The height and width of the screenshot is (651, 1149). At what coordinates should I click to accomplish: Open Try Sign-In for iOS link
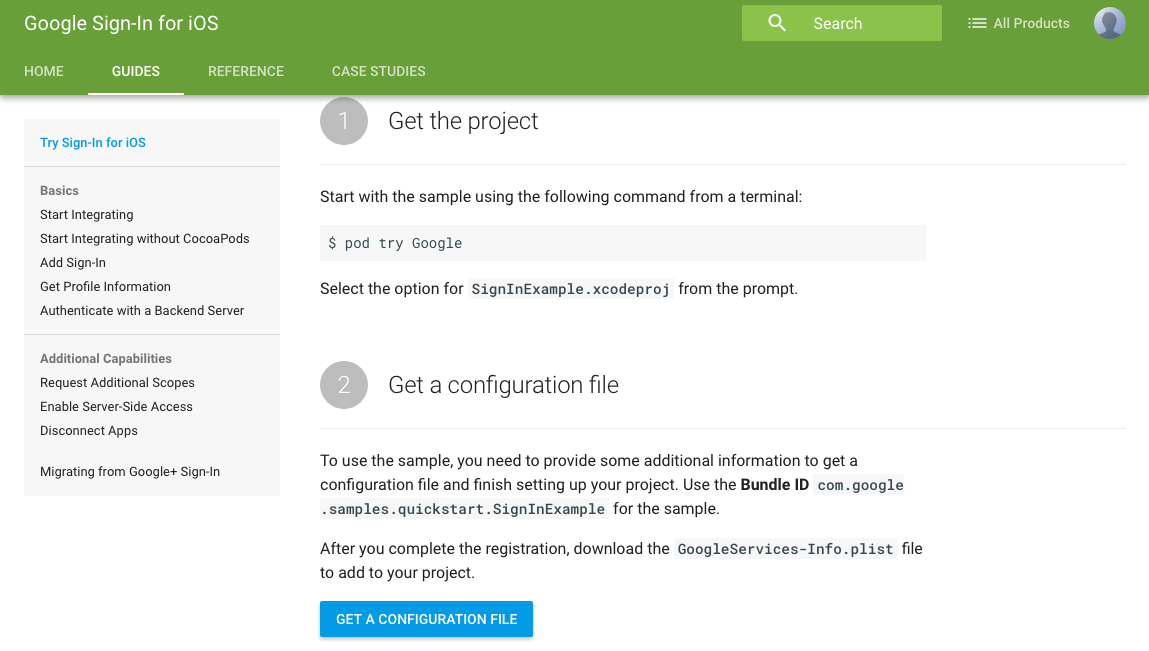pos(93,143)
